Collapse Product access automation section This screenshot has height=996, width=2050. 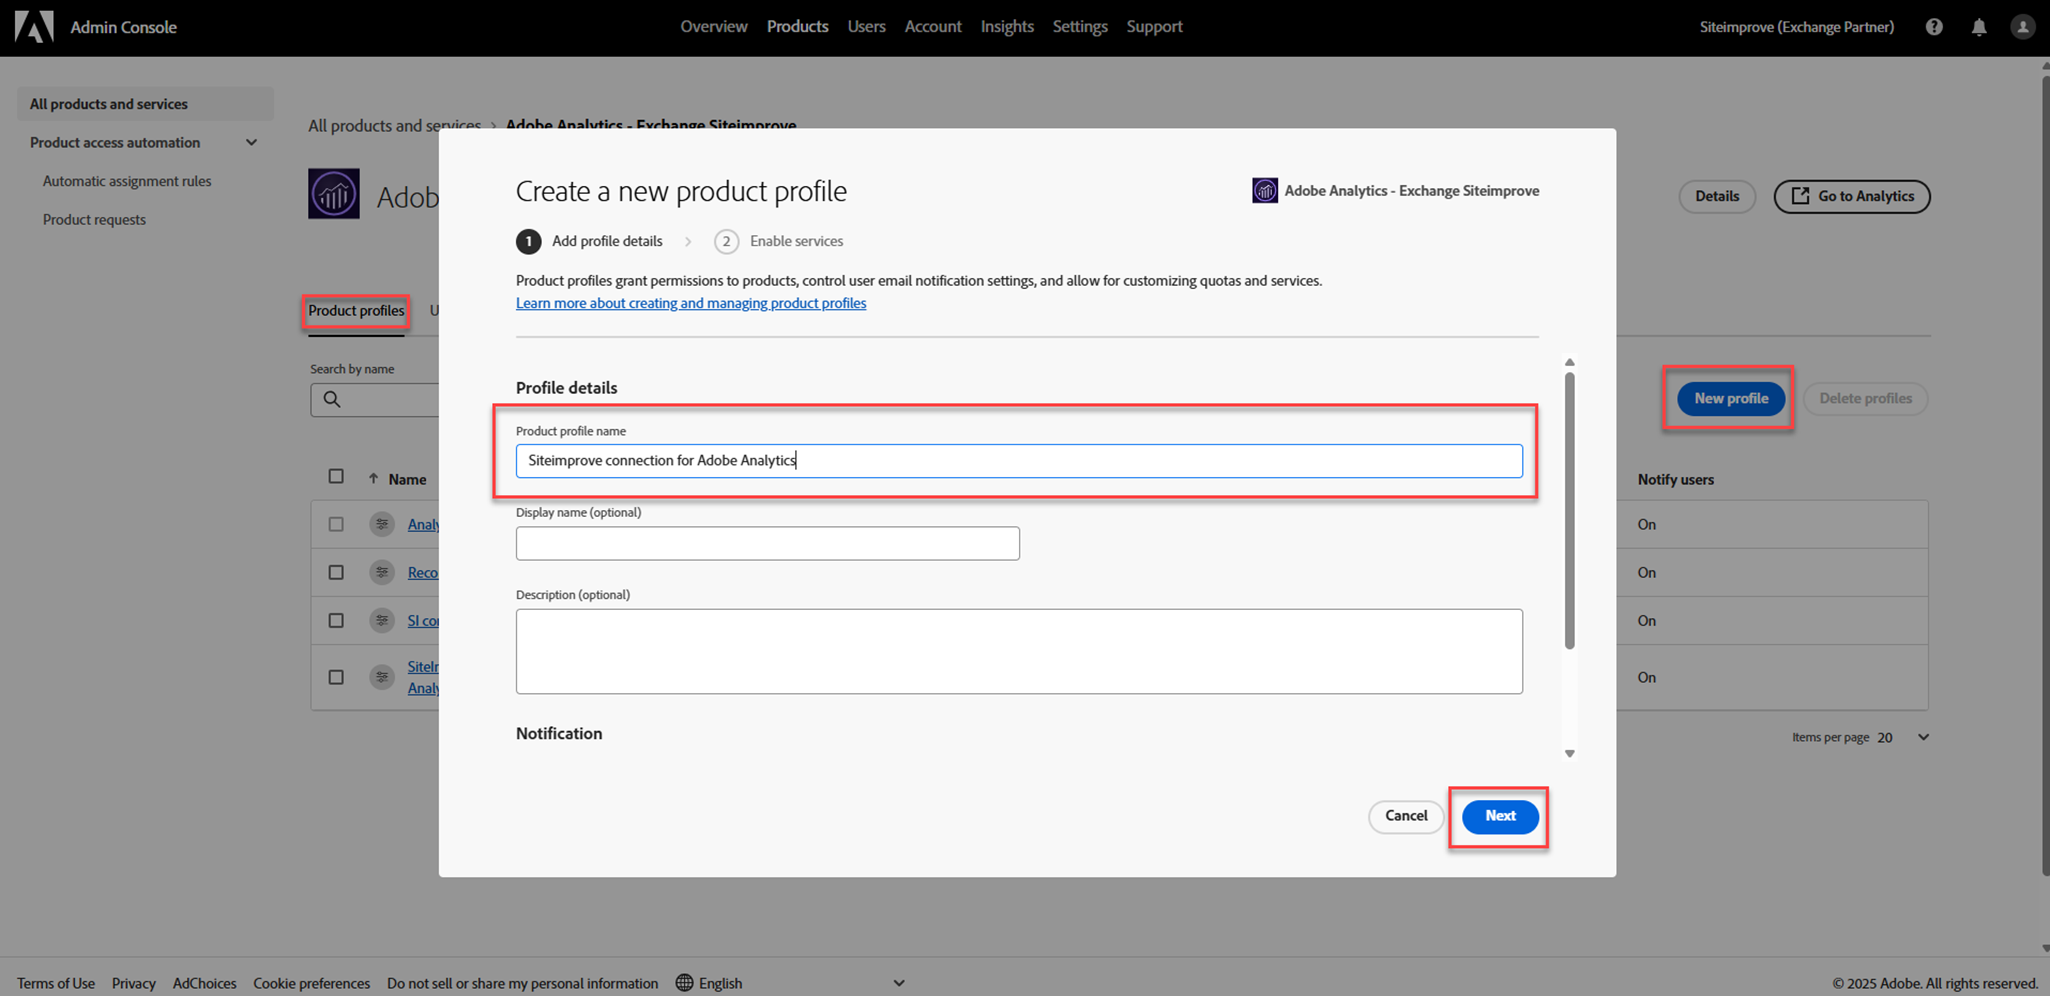click(251, 143)
